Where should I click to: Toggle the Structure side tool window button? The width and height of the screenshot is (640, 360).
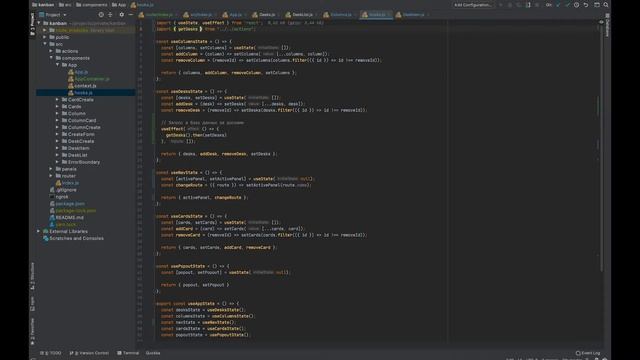[33, 277]
